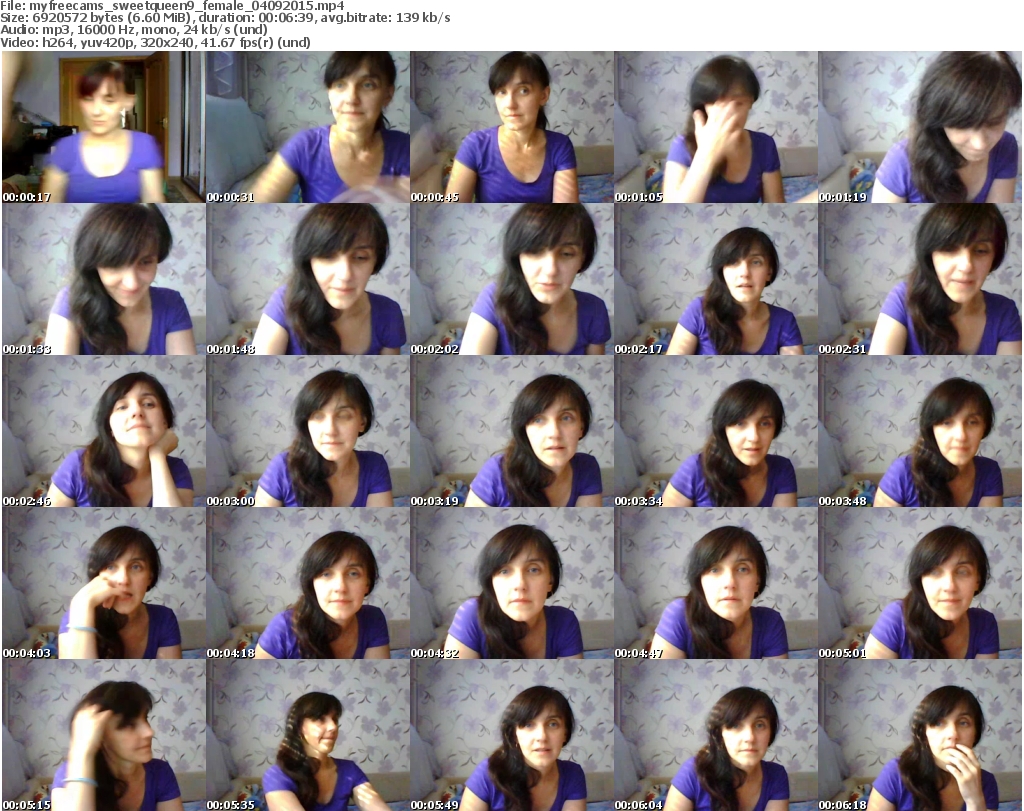Open the frame marked 00:01:33
Image resolution: width=1024 pixels, height=811 pixels.
[x=103, y=279]
